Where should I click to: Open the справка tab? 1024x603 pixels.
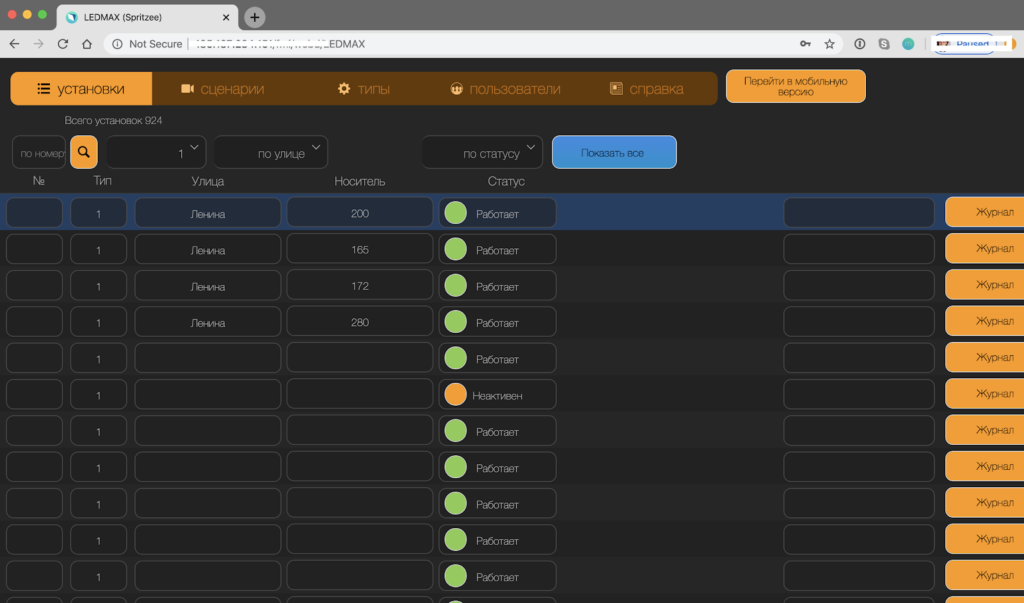pos(647,88)
